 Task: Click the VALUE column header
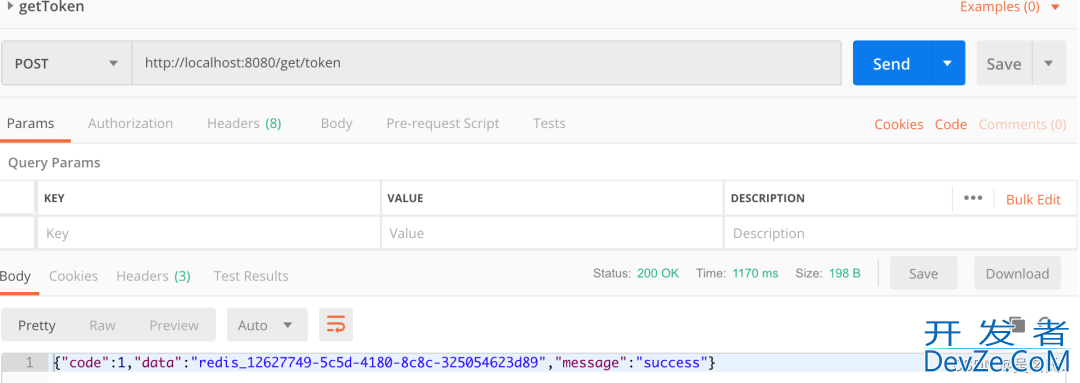tap(405, 198)
